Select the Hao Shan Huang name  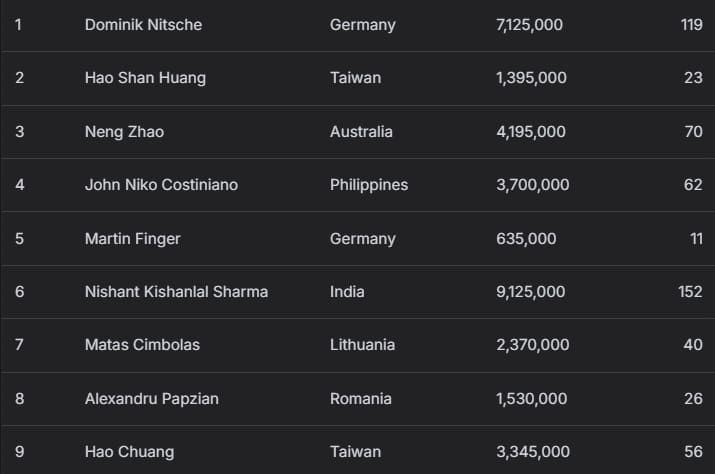point(145,78)
